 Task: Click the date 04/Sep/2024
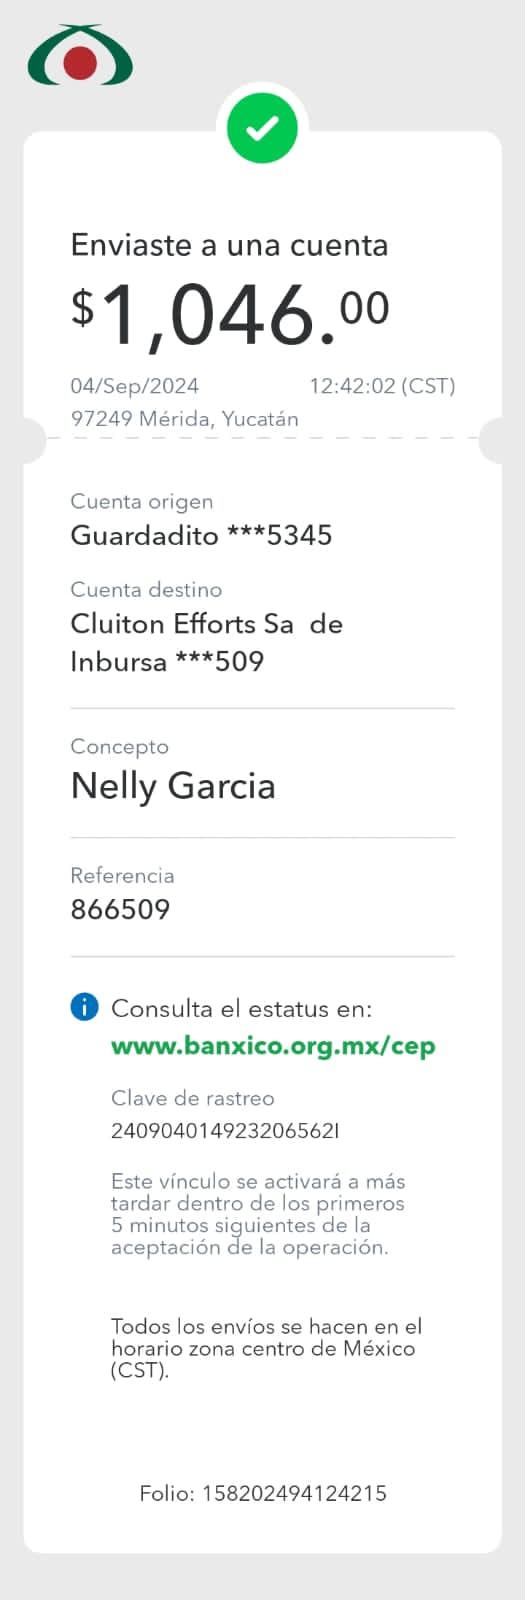click(134, 386)
